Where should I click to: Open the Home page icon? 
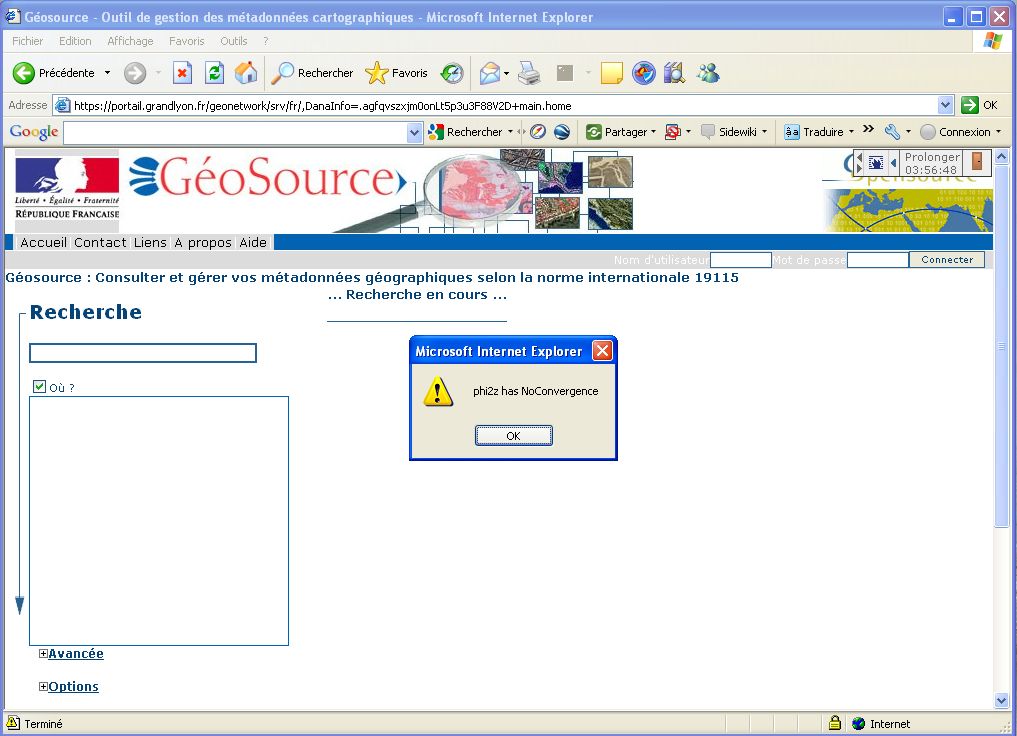[x=246, y=73]
